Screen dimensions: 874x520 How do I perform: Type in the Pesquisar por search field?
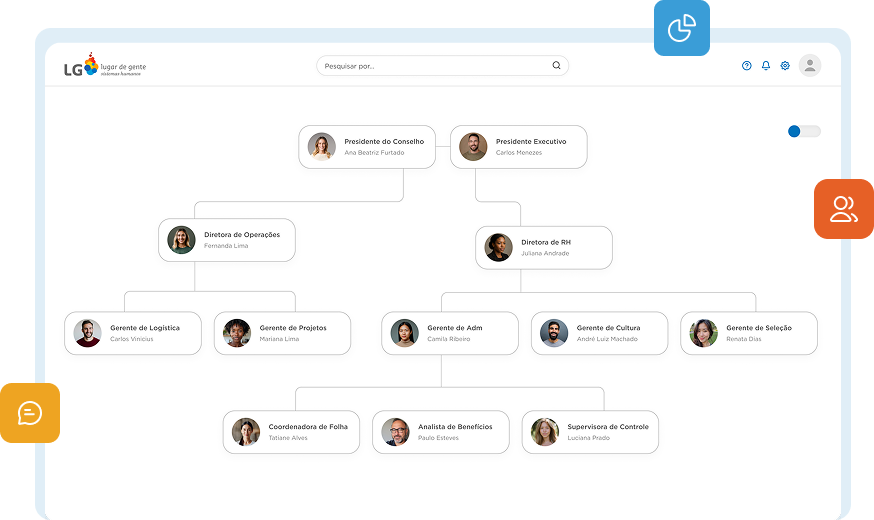435,66
